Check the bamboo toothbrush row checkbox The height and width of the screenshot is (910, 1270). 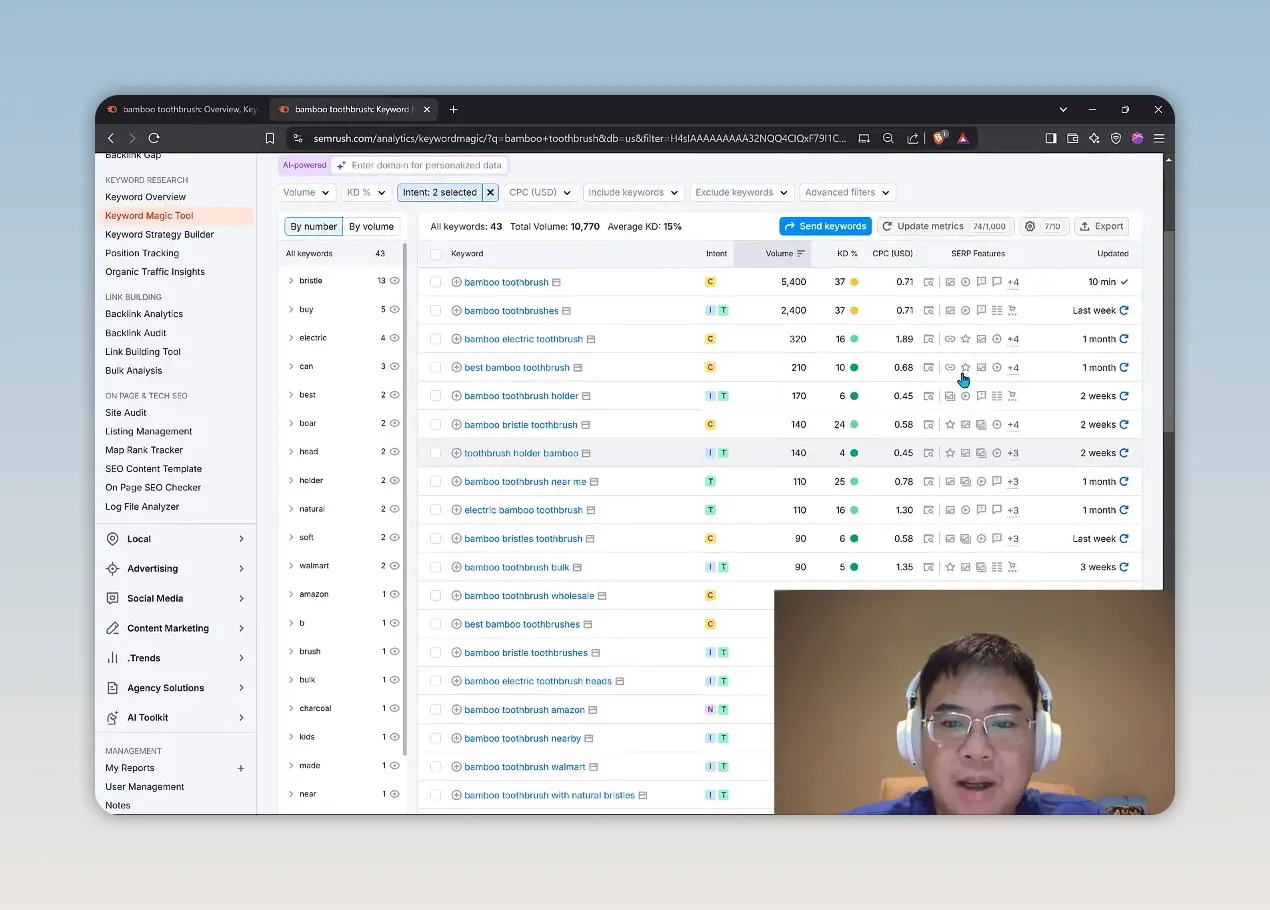click(x=435, y=282)
